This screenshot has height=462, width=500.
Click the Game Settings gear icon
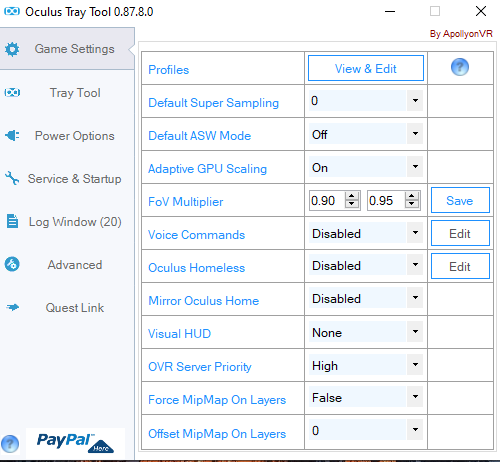12,49
